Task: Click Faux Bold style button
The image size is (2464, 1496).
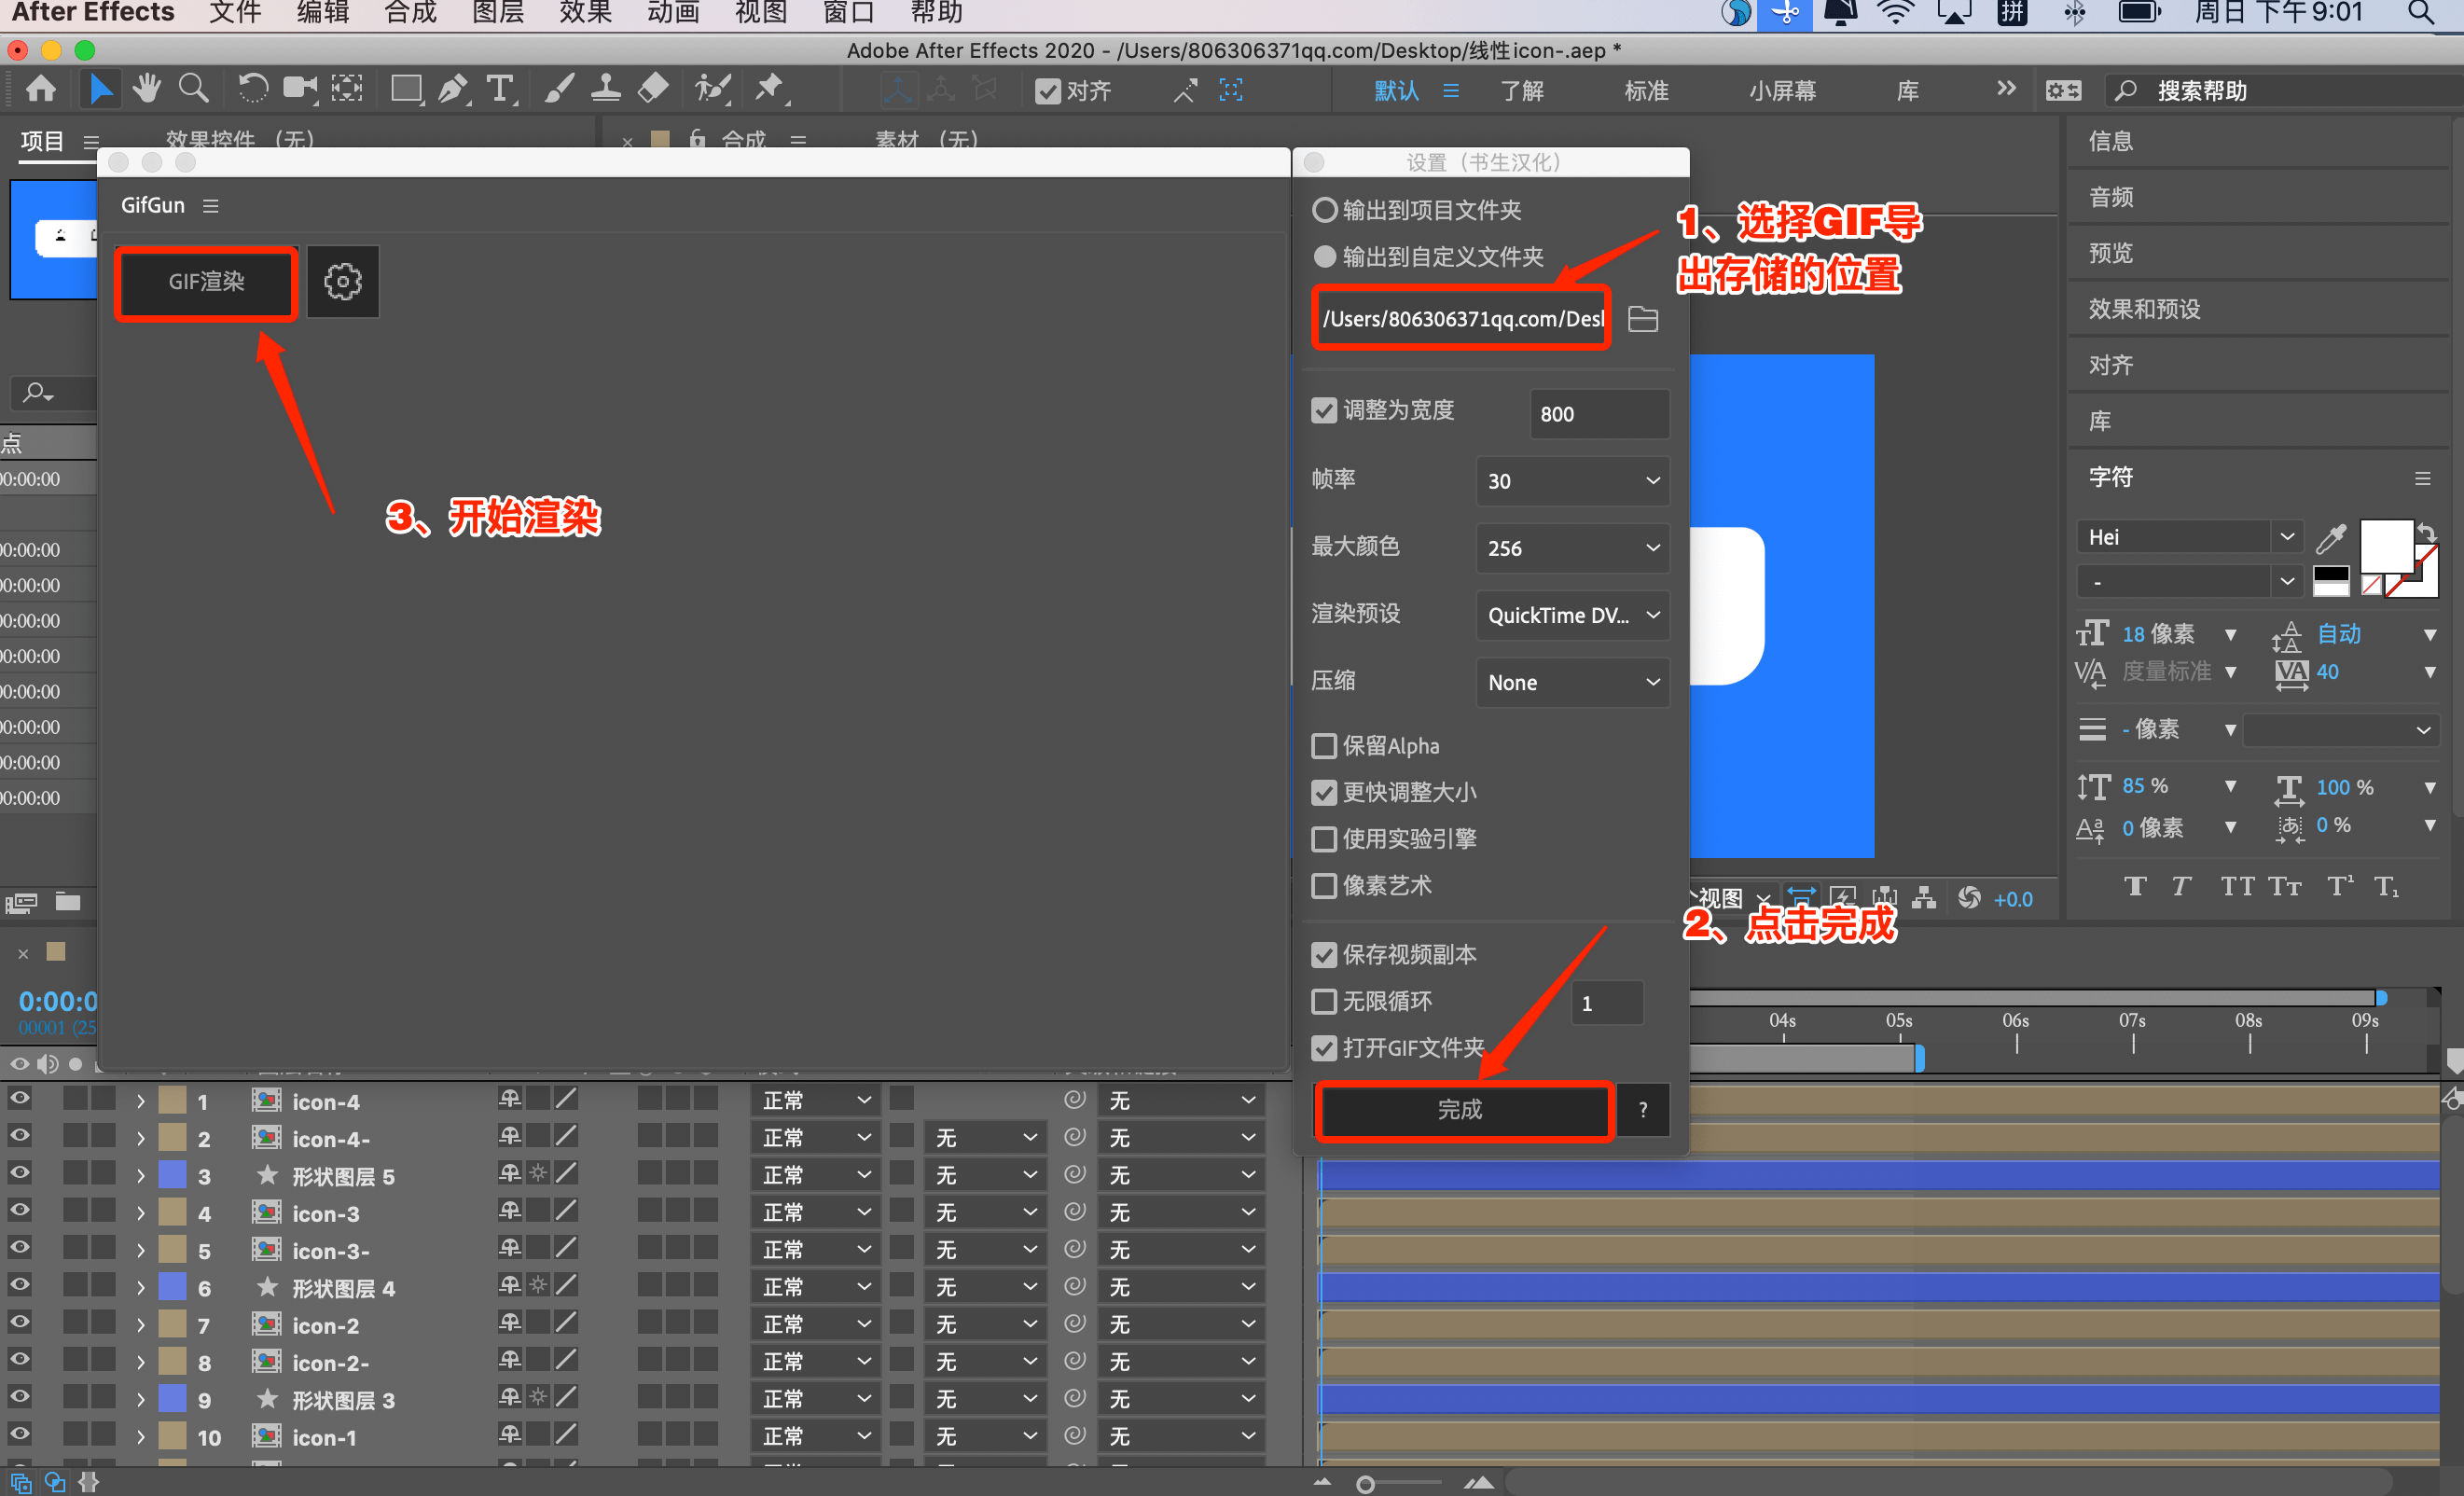Action: pos(2135,886)
